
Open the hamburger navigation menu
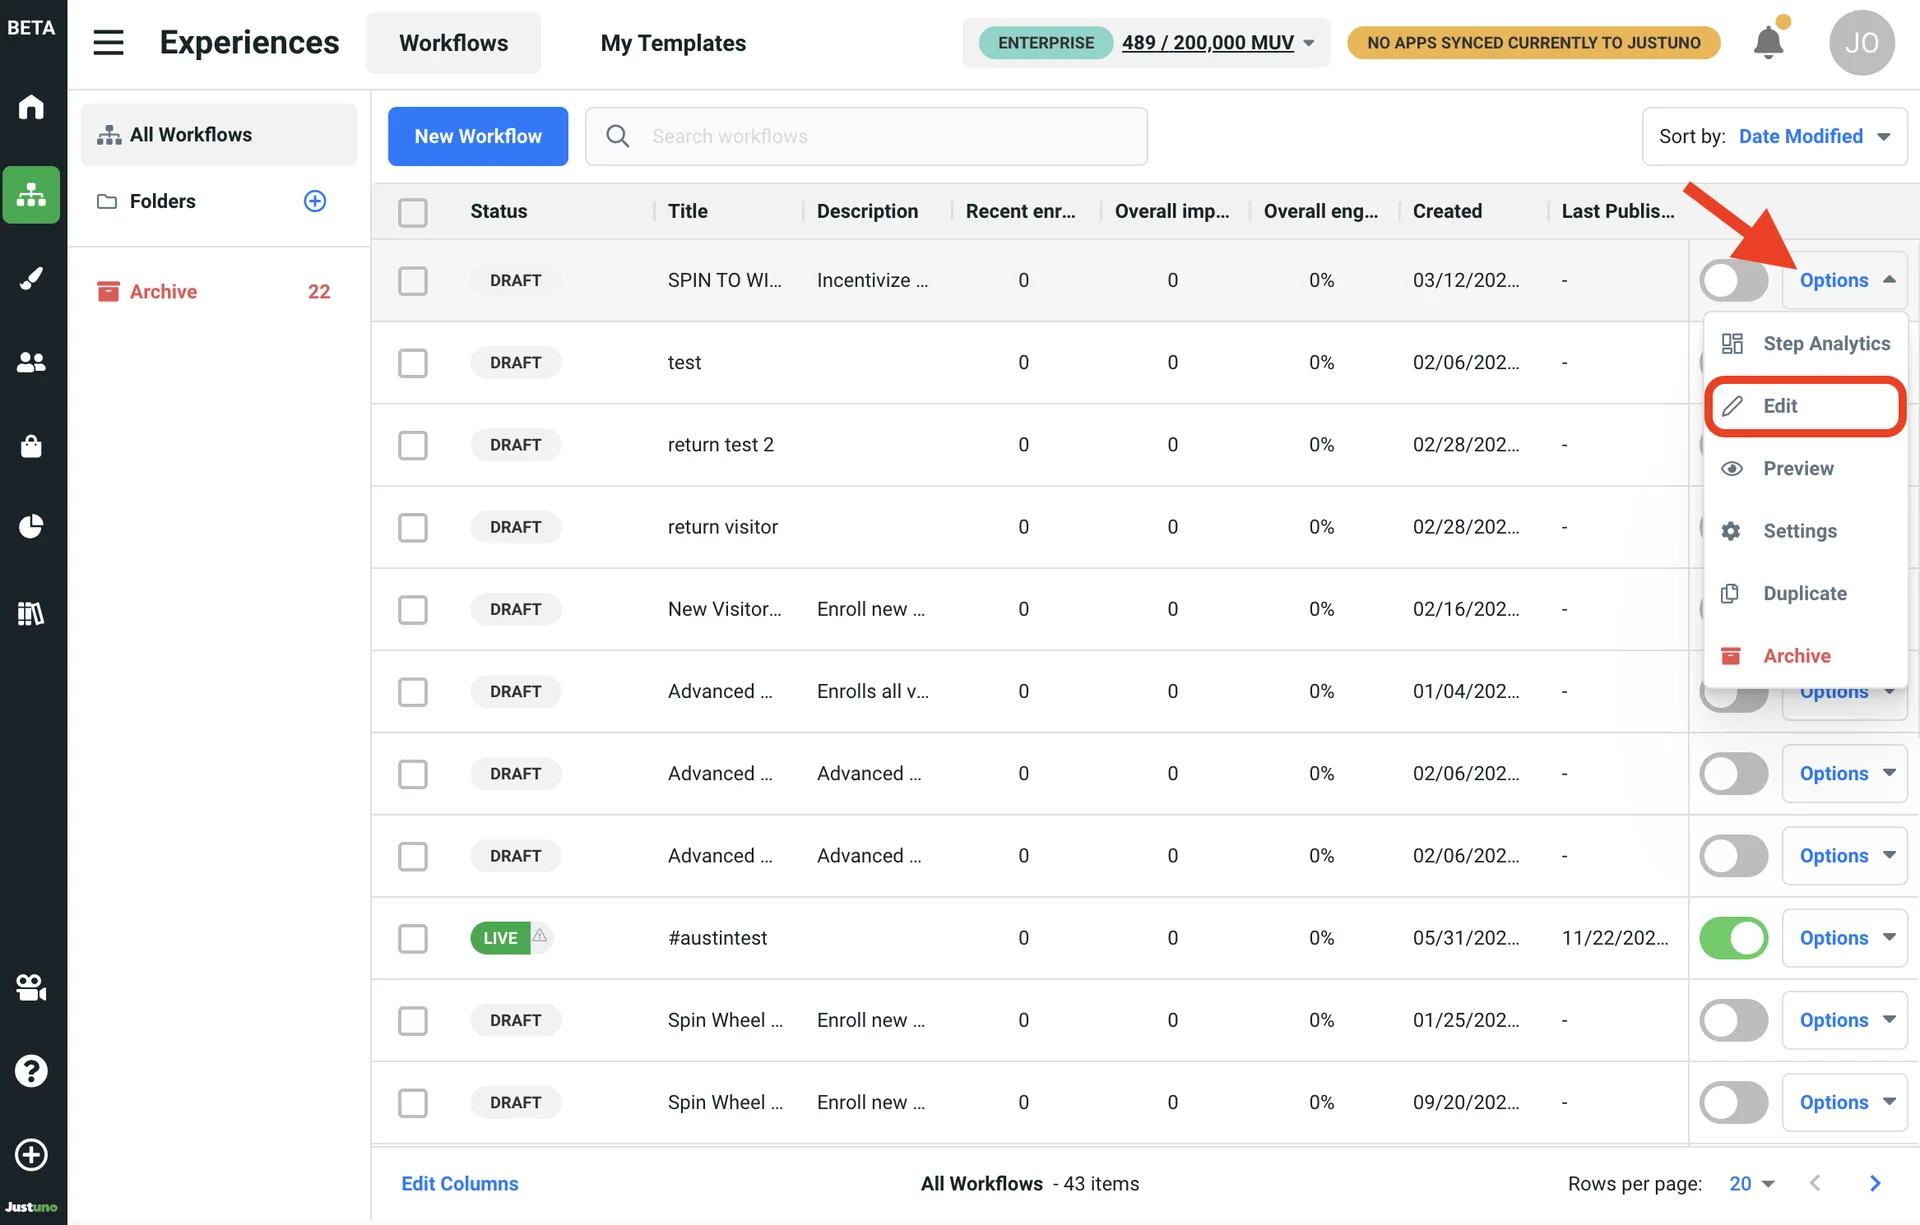108,42
